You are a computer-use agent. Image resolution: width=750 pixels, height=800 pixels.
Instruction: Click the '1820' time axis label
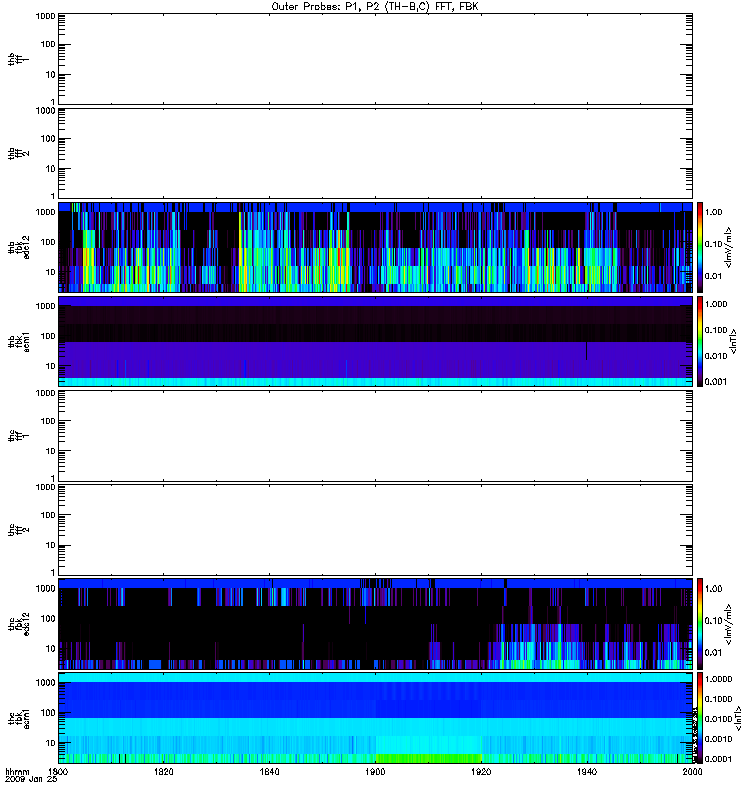(x=163, y=771)
